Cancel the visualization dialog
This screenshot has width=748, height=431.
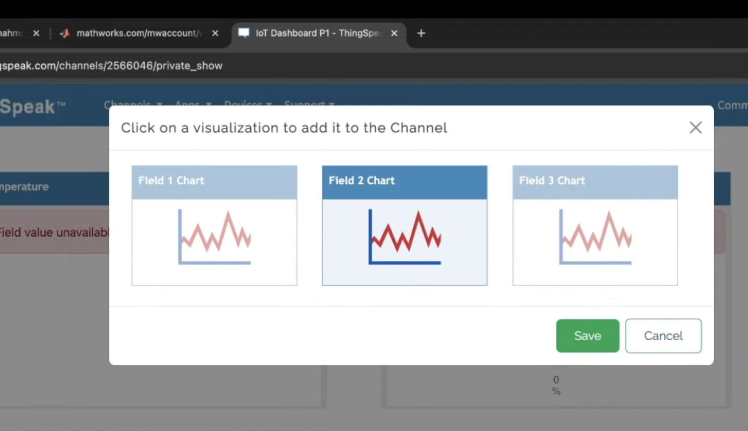663,336
